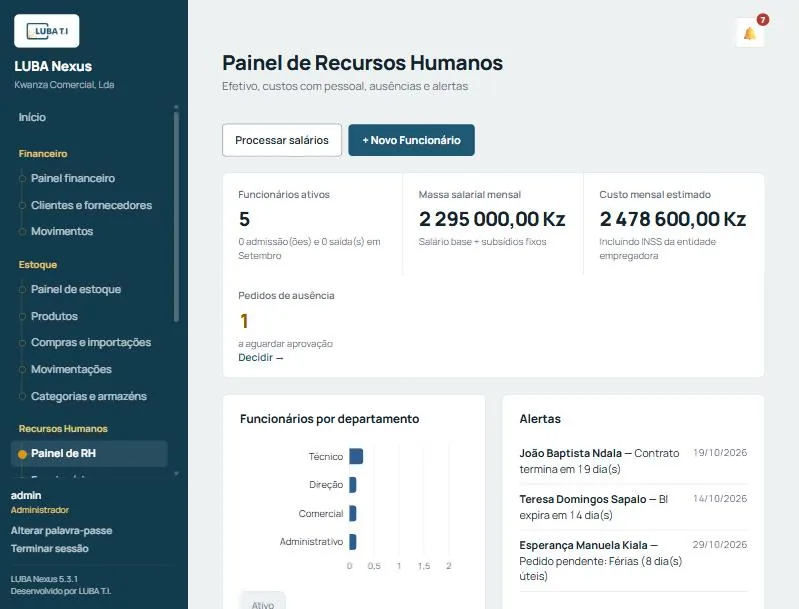
Task: Click the Painel de Recursos Humanos heading
Action: [362, 63]
